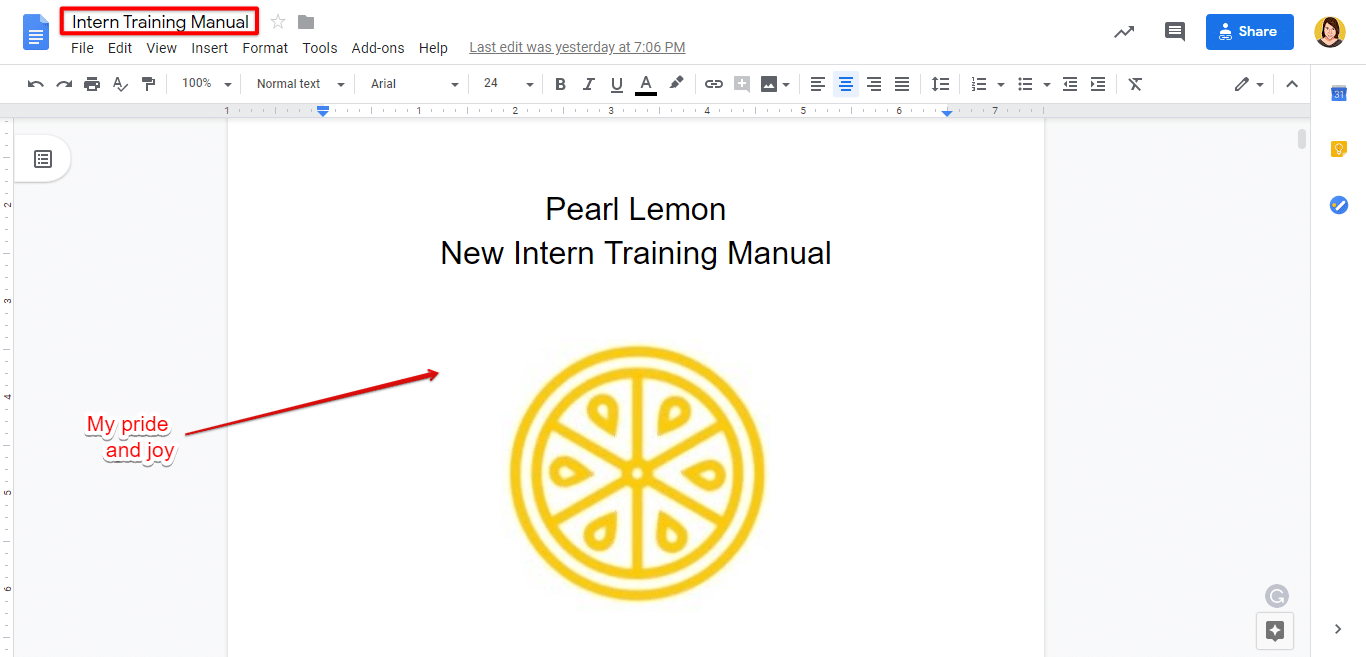Move document using folder icon
1366x657 pixels.
(x=306, y=22)
